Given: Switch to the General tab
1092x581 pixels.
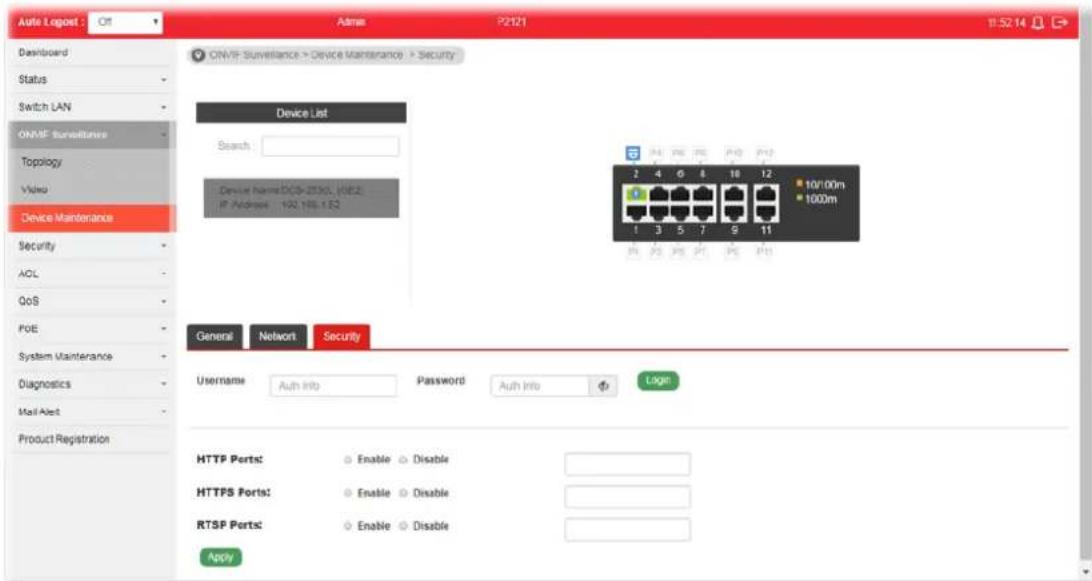Looking at the screenshot, I should pyautogui.click(x=214, y=336).
